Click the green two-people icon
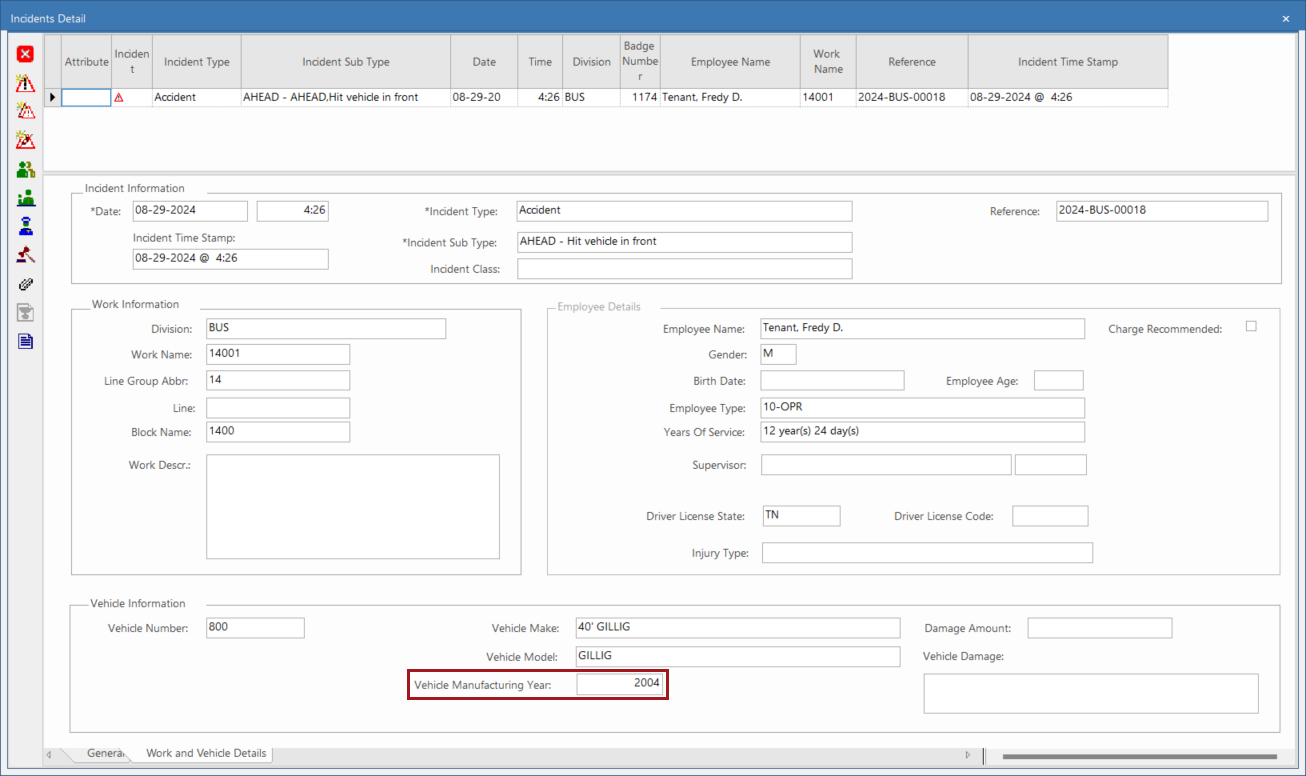The image size is (1306, 776). tap(25, 169)
